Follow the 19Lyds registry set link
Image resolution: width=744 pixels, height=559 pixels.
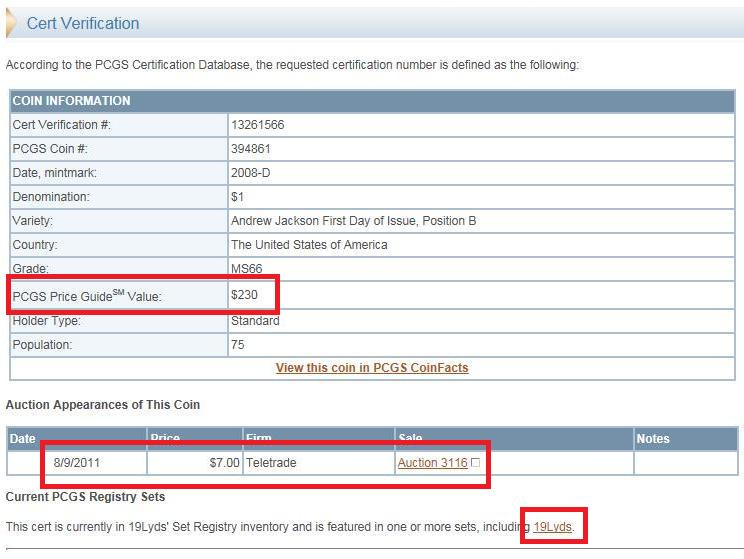click(553, 526)
